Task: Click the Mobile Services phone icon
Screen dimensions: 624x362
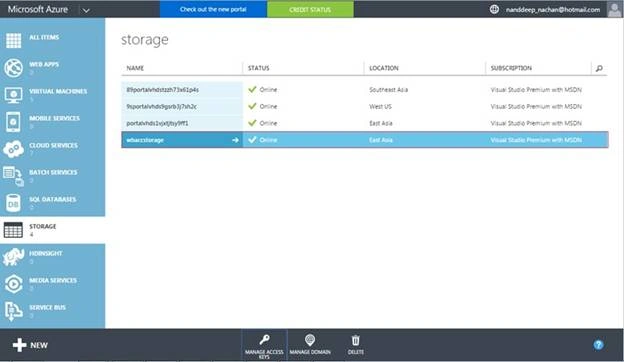Action: [14, 122]
